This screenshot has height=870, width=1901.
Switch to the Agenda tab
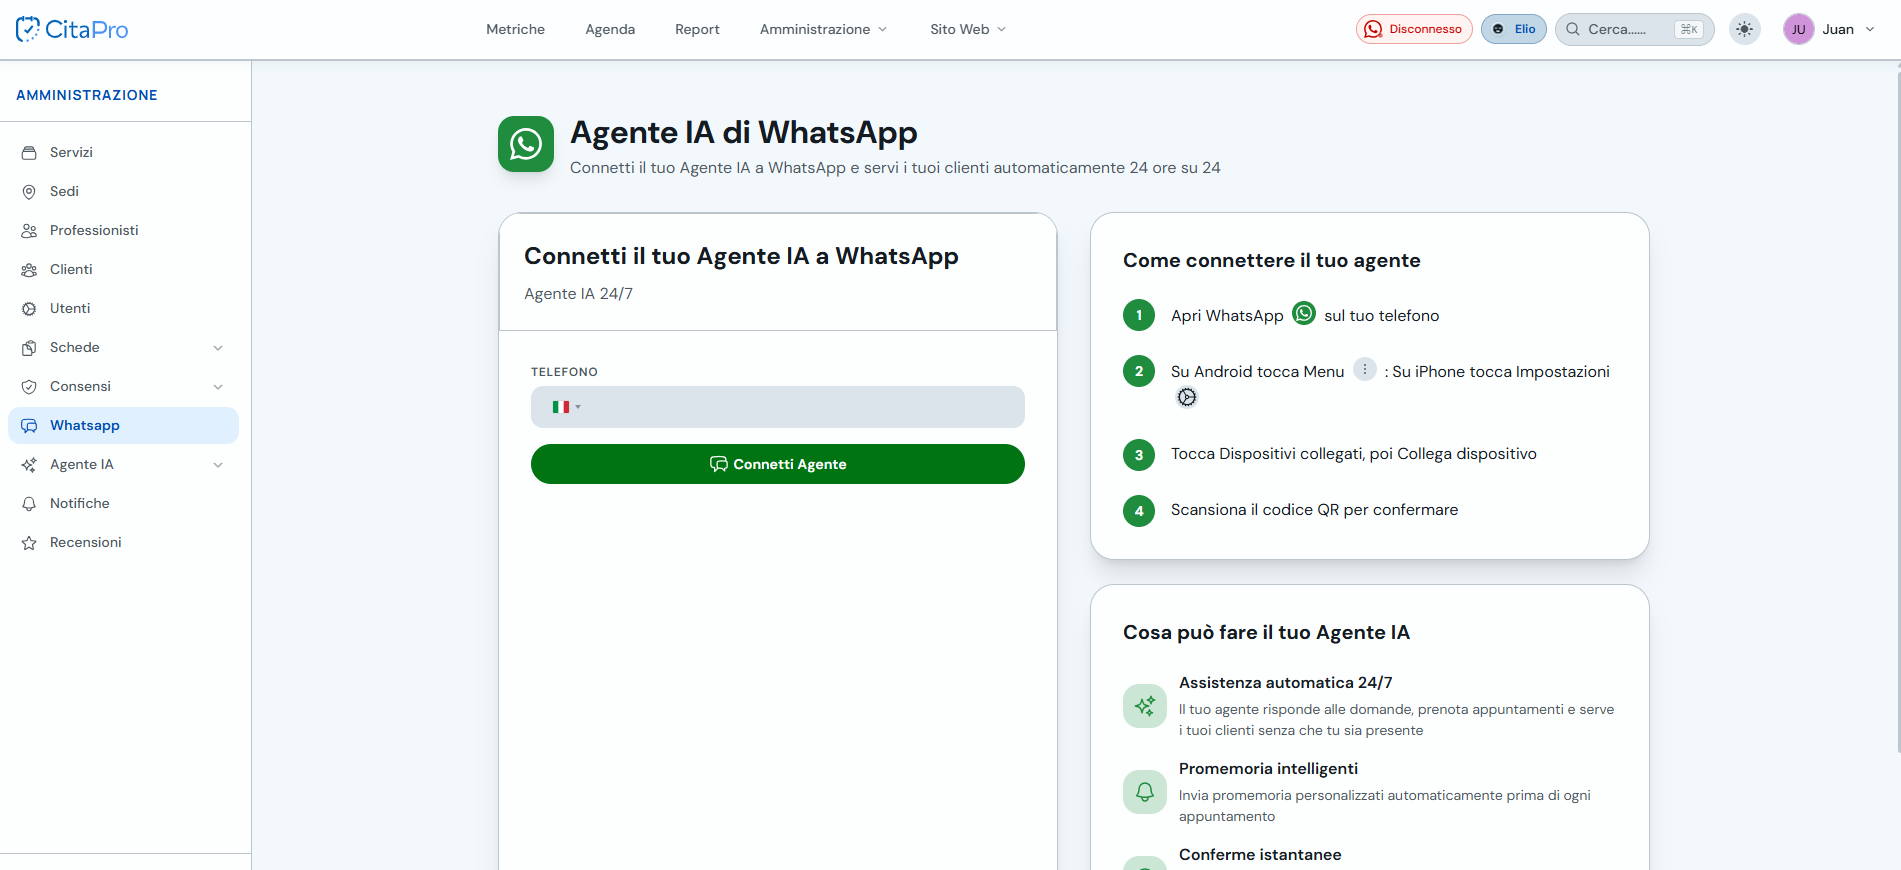[610, 29]
